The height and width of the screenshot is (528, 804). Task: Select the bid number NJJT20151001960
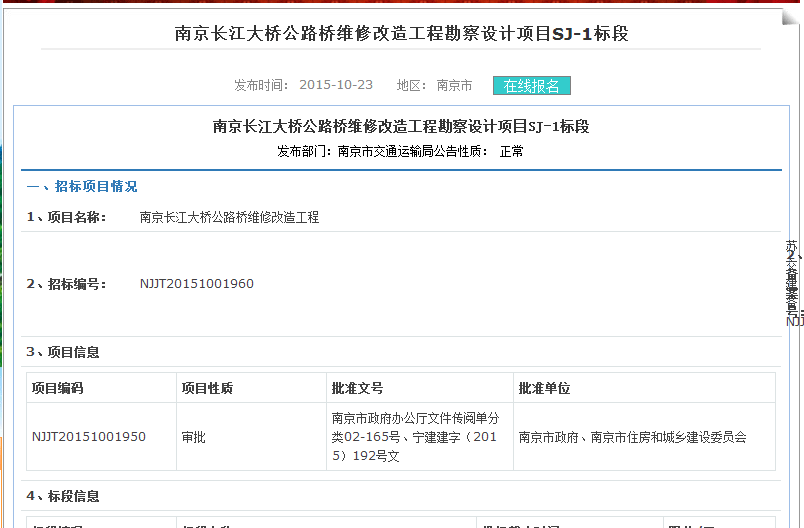pos(197,284)
